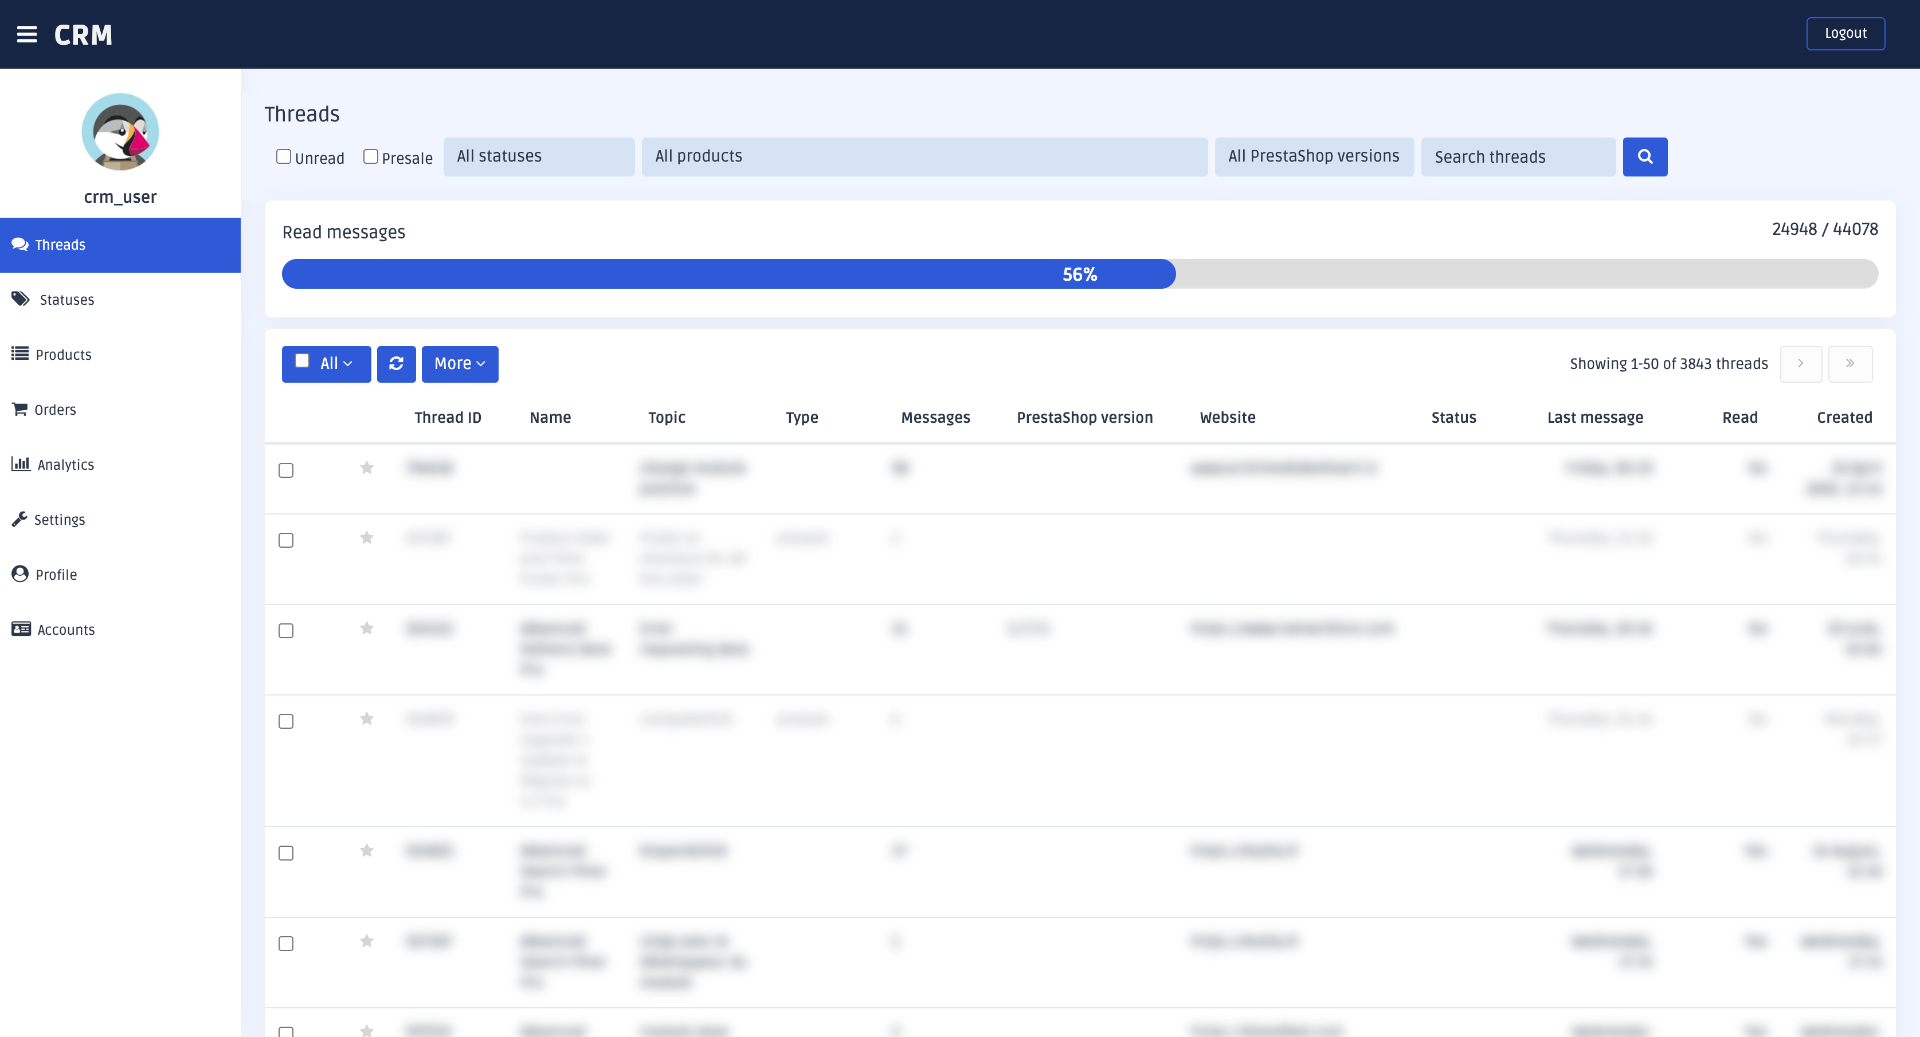Click the Analytics bar chart icon
The width and height of the screenshot is (1920, 1037).
(20, 463)
